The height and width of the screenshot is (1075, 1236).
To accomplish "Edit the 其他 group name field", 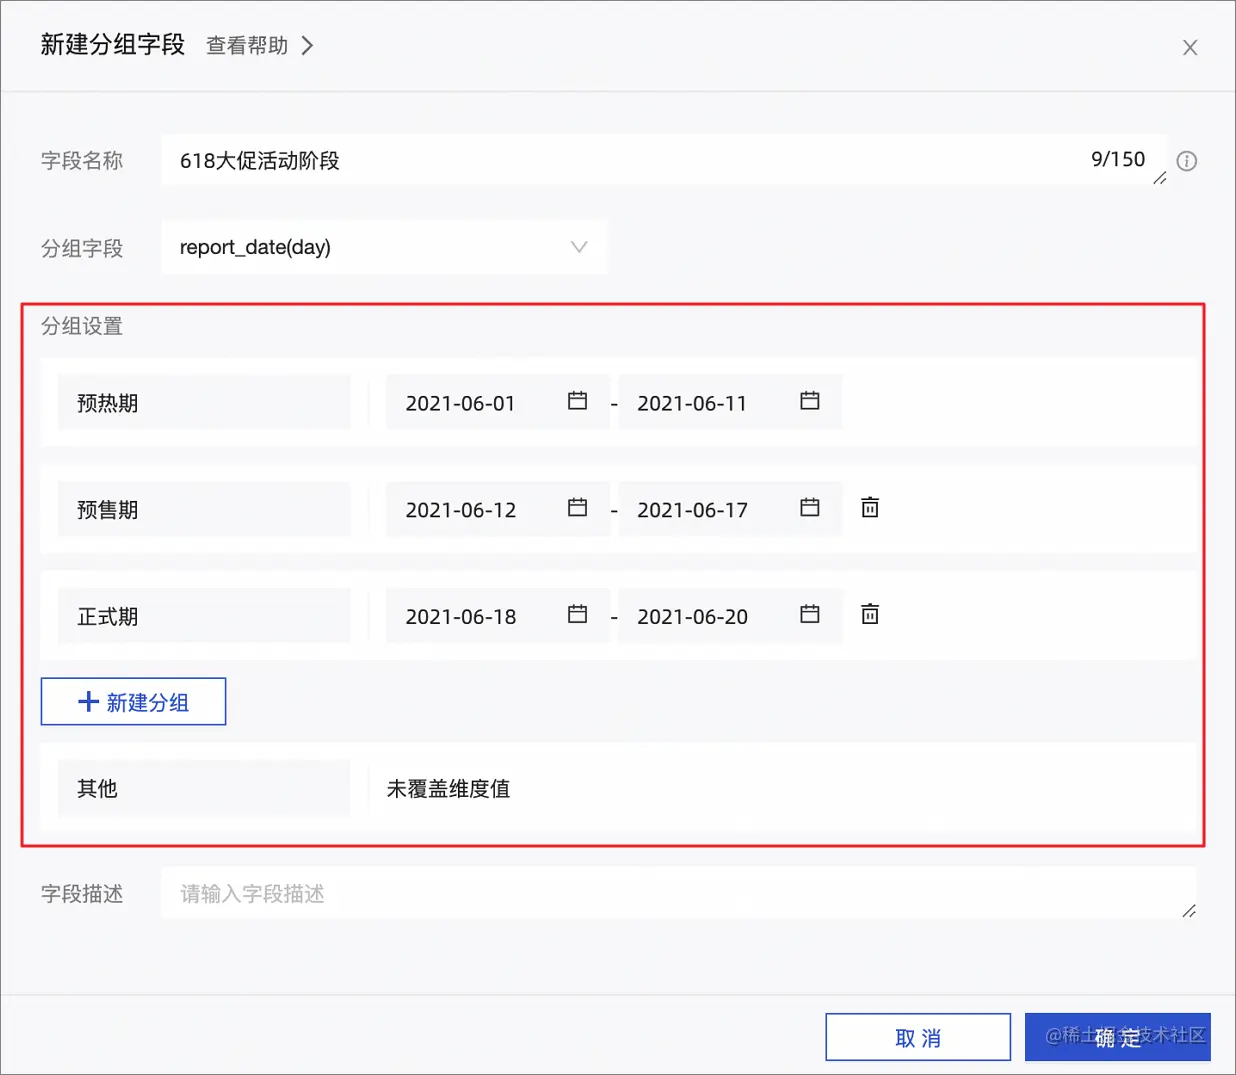I will point(204,788).
